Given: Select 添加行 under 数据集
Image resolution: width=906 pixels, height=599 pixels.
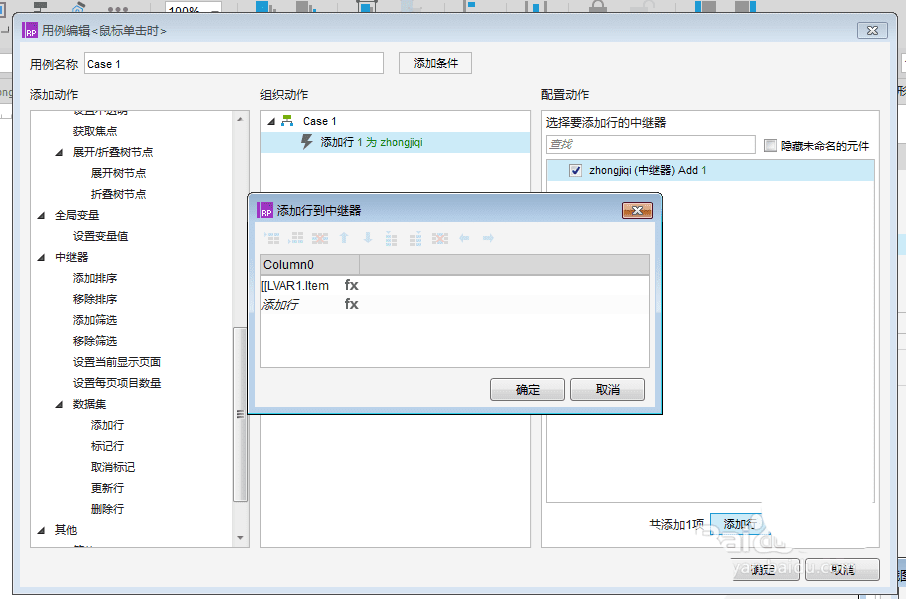Looking at the screenshot, I should point(107,425).
